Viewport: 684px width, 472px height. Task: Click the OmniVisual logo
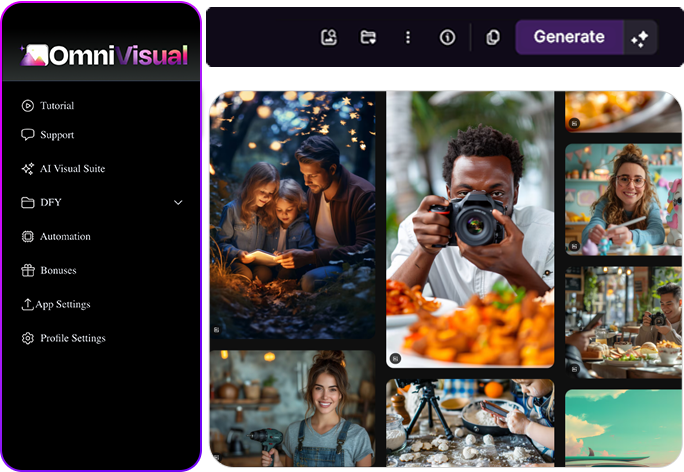[104, 56]
